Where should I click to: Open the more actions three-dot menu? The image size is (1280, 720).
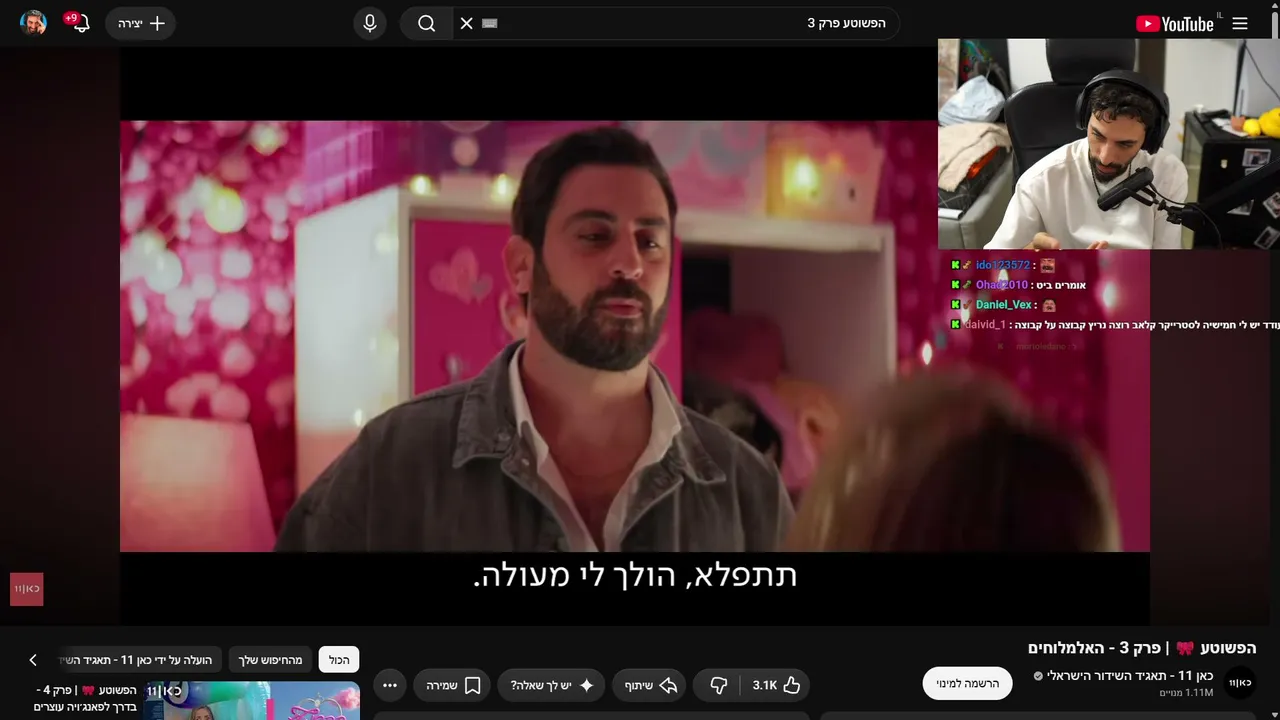point(390,685)
